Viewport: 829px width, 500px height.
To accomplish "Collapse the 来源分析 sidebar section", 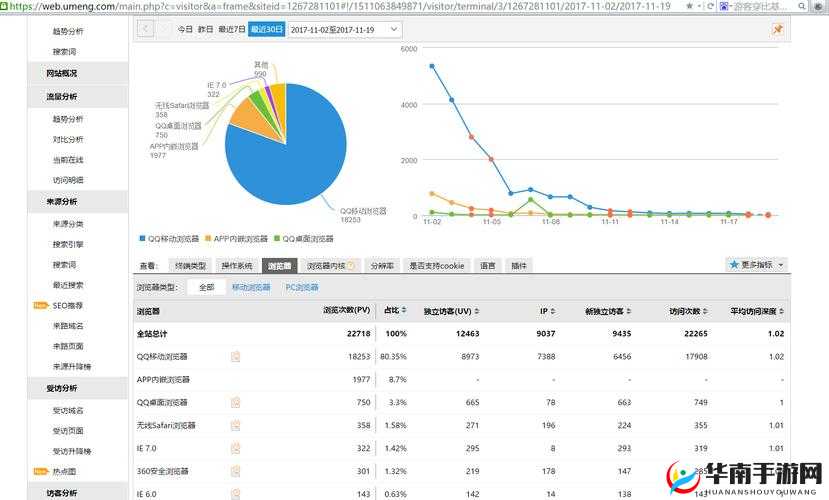I will tap(78, 201).
